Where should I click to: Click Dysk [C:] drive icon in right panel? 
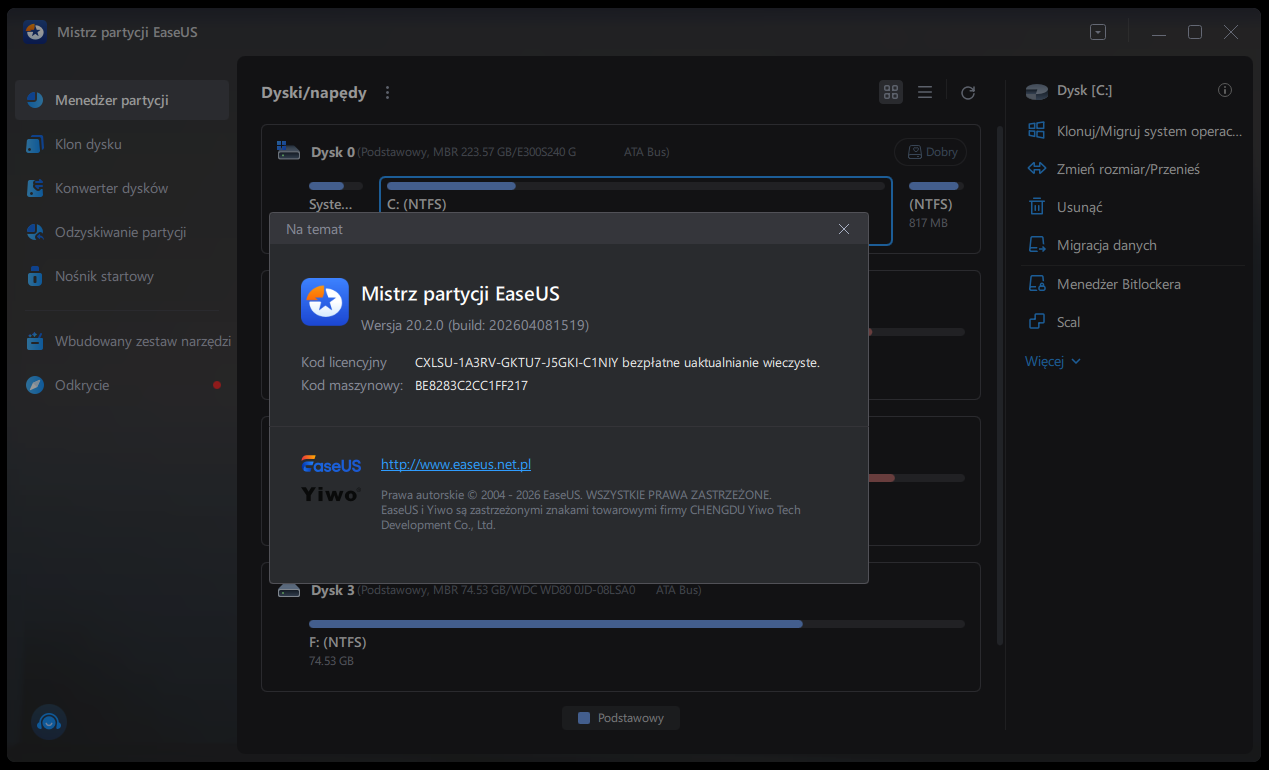point(1037,91)
